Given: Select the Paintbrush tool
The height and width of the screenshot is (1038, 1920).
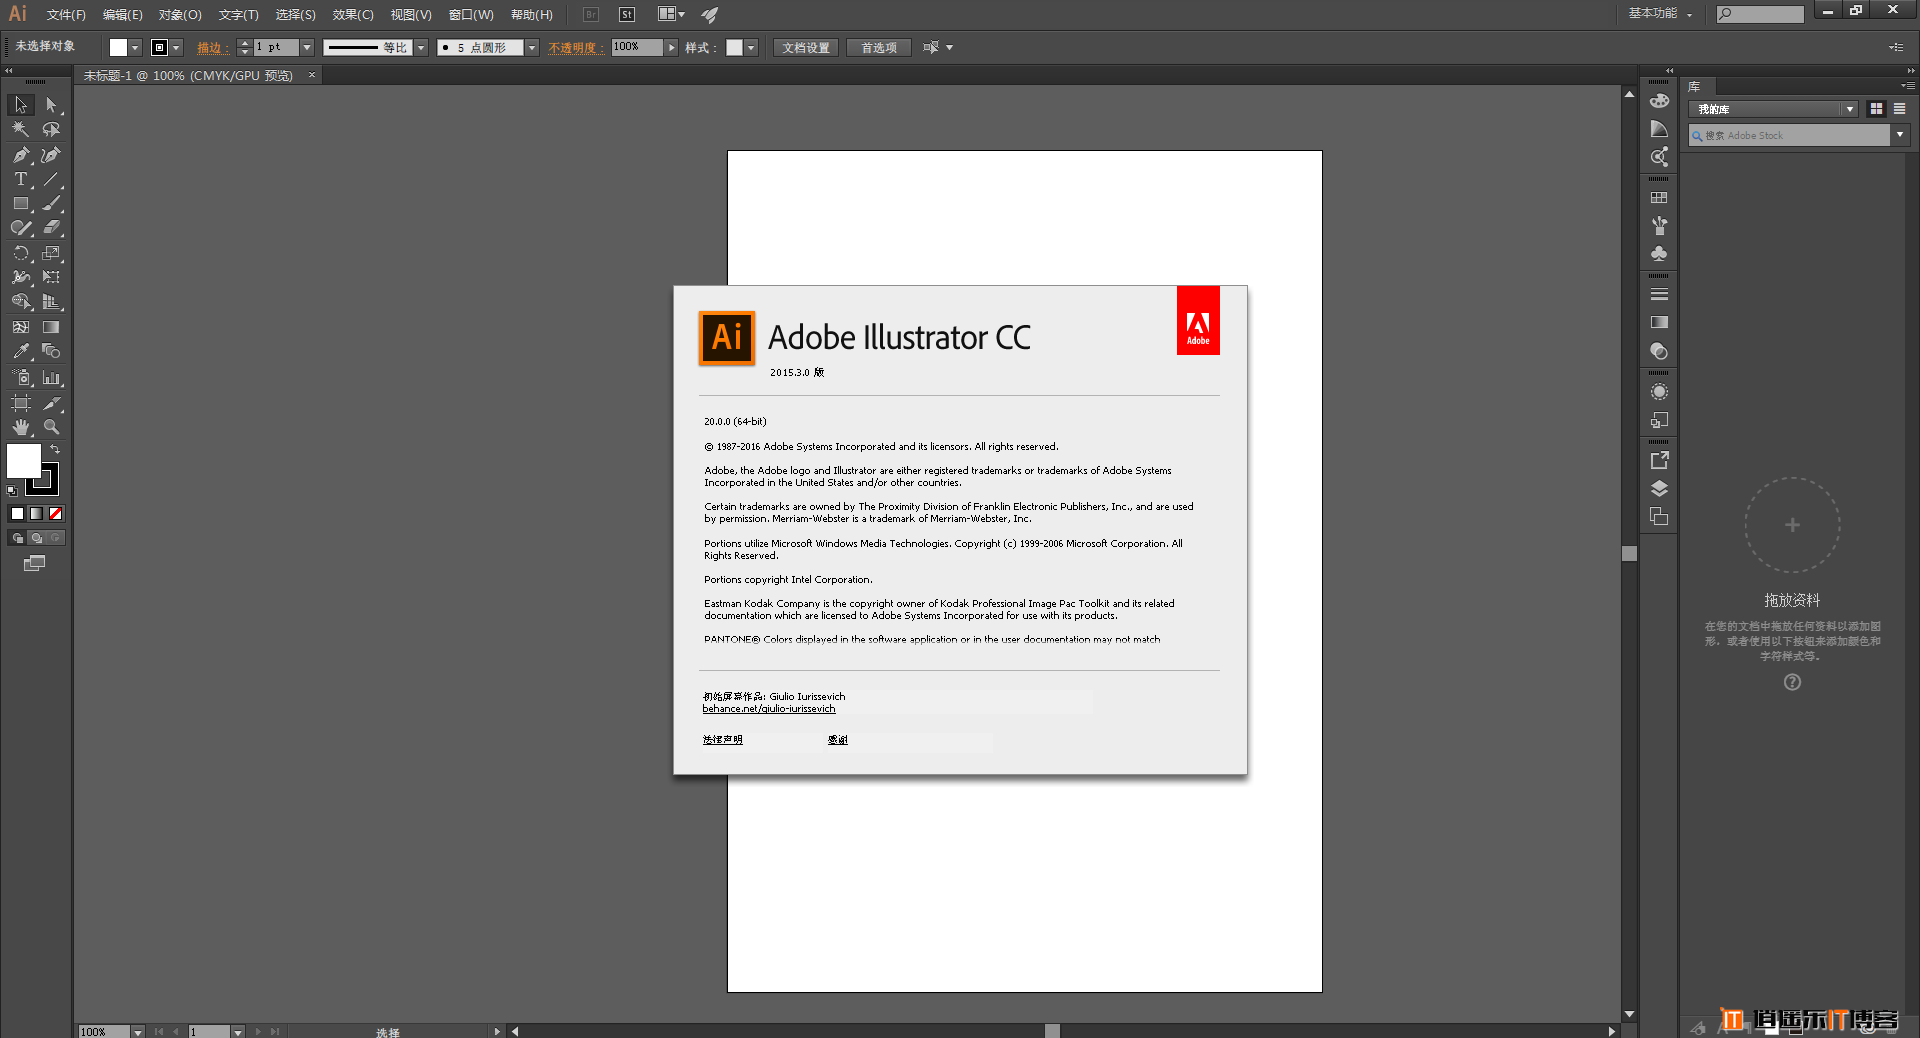Looking at the screenshot, I should point(51,204).
